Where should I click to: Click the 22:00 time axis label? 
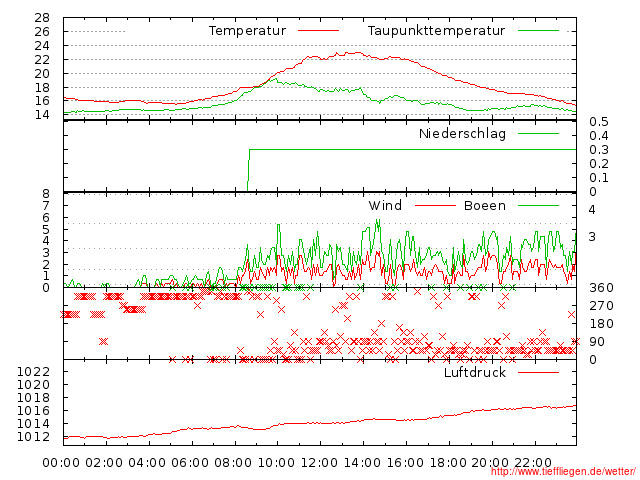tap(533, 463)
